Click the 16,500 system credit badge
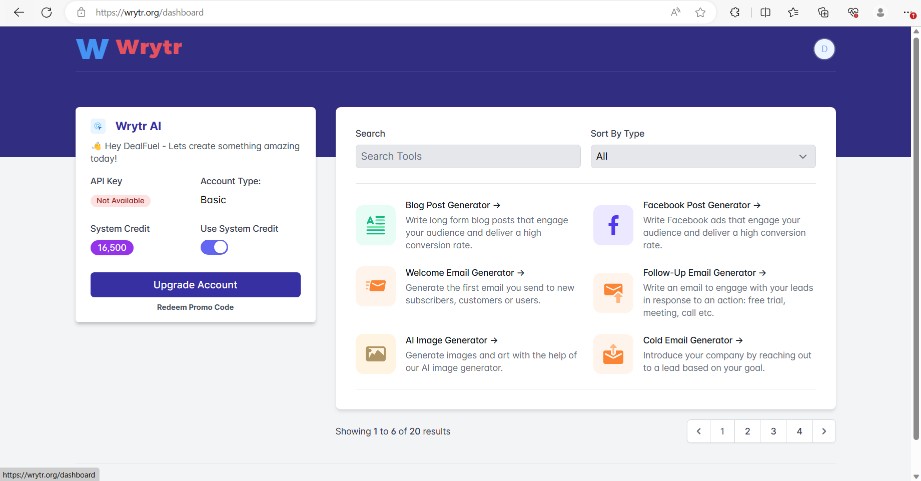Screen dimensions: 921x481 pyautogui.click(x=112, y=248)
